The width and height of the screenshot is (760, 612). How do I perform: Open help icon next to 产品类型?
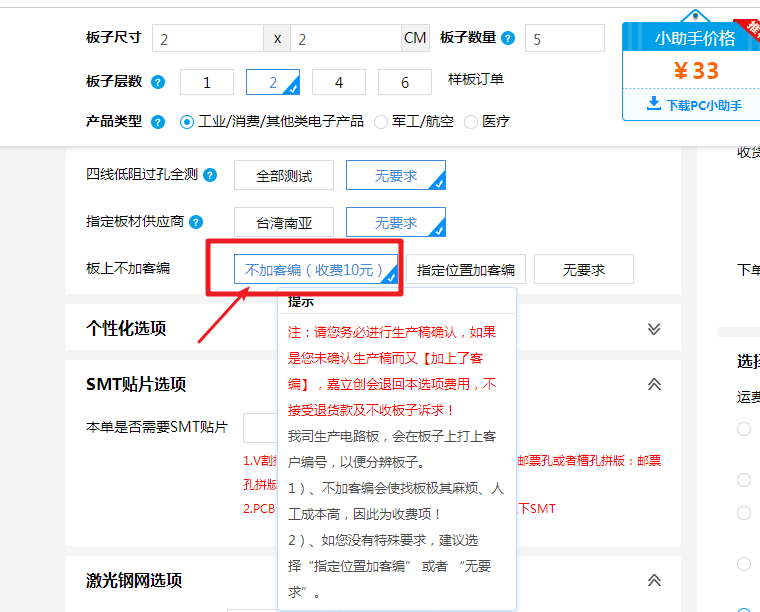pyautogui.click(x=158, y=122)
